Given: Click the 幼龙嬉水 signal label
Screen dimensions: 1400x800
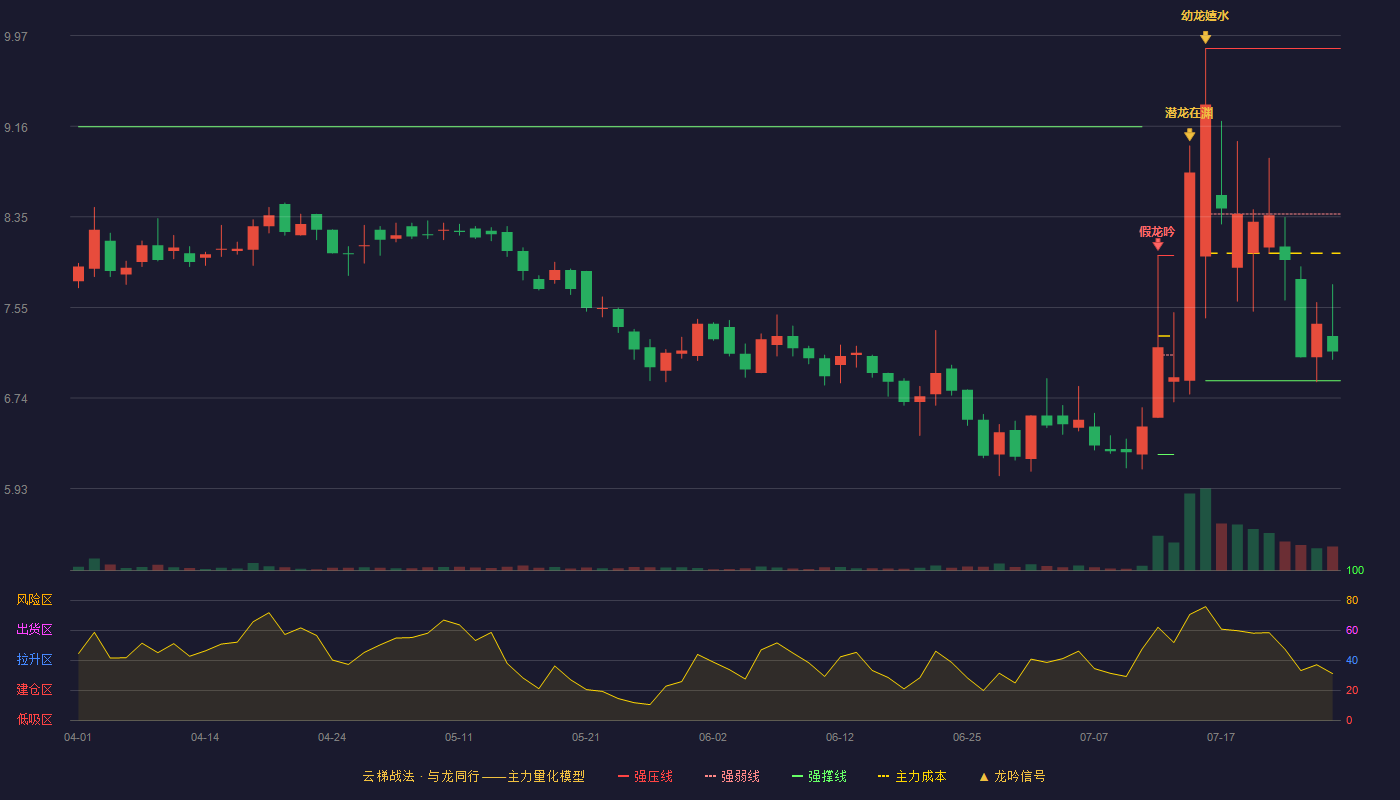Looking at the screenshot, I should (x=1205, y=16).
